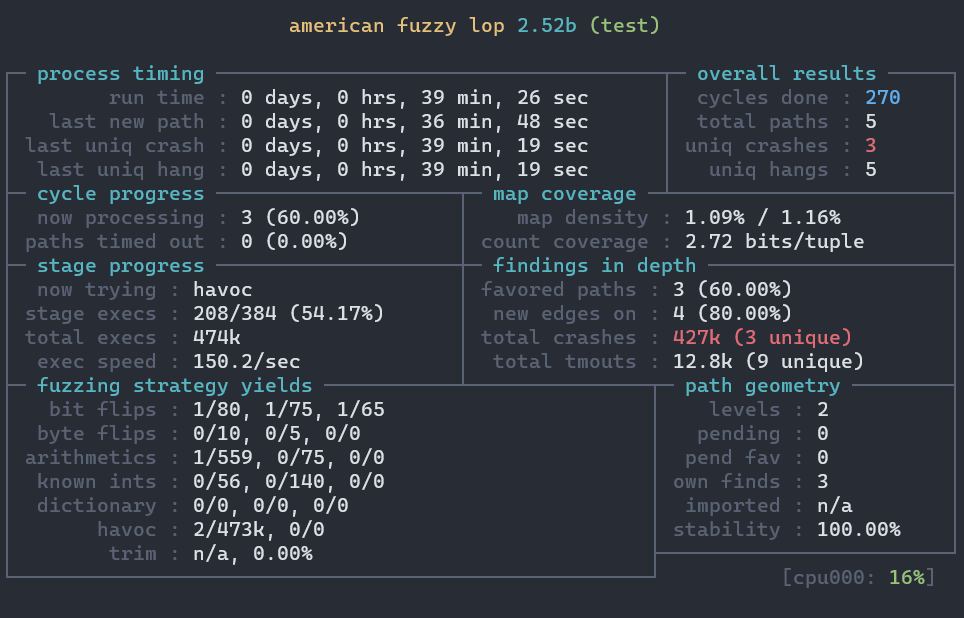
Task: Select known ints value 0/56, 0/140, 0/0
Action: (x=288, y=481)
